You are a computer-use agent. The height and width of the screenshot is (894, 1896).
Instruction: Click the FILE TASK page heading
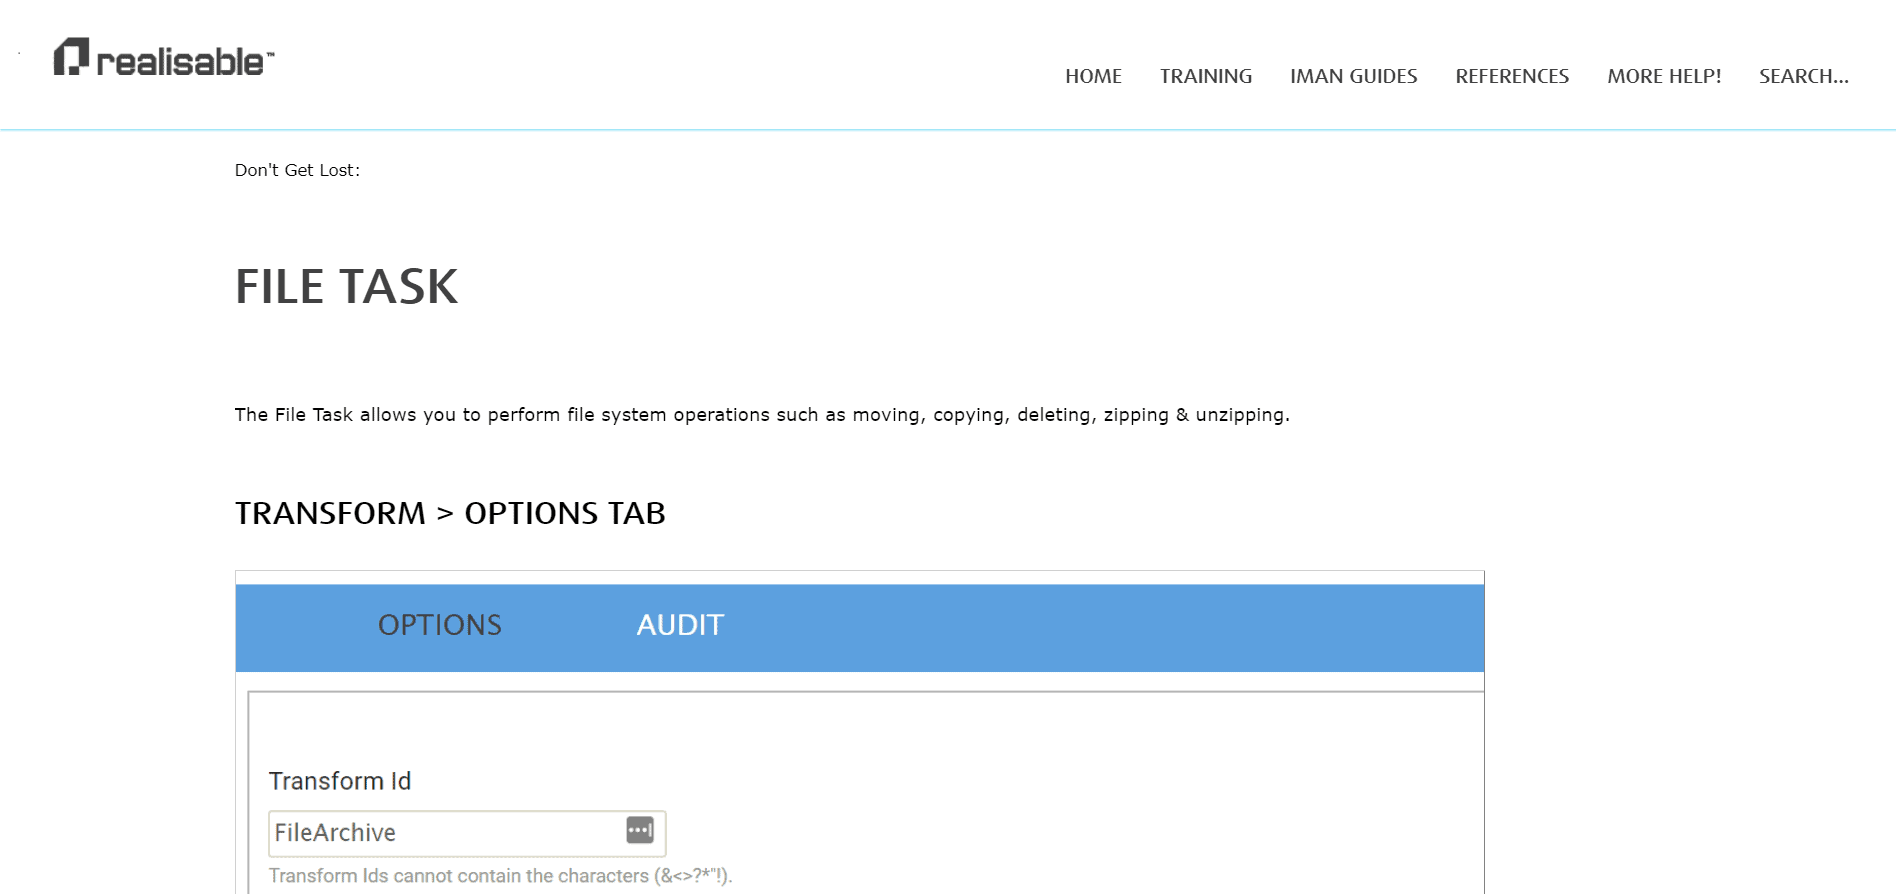(346, 287)
